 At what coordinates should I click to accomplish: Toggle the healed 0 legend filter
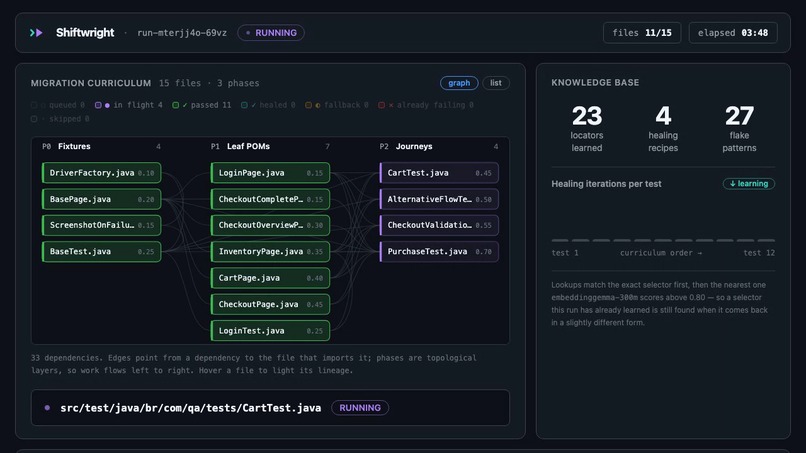point(268,105)
